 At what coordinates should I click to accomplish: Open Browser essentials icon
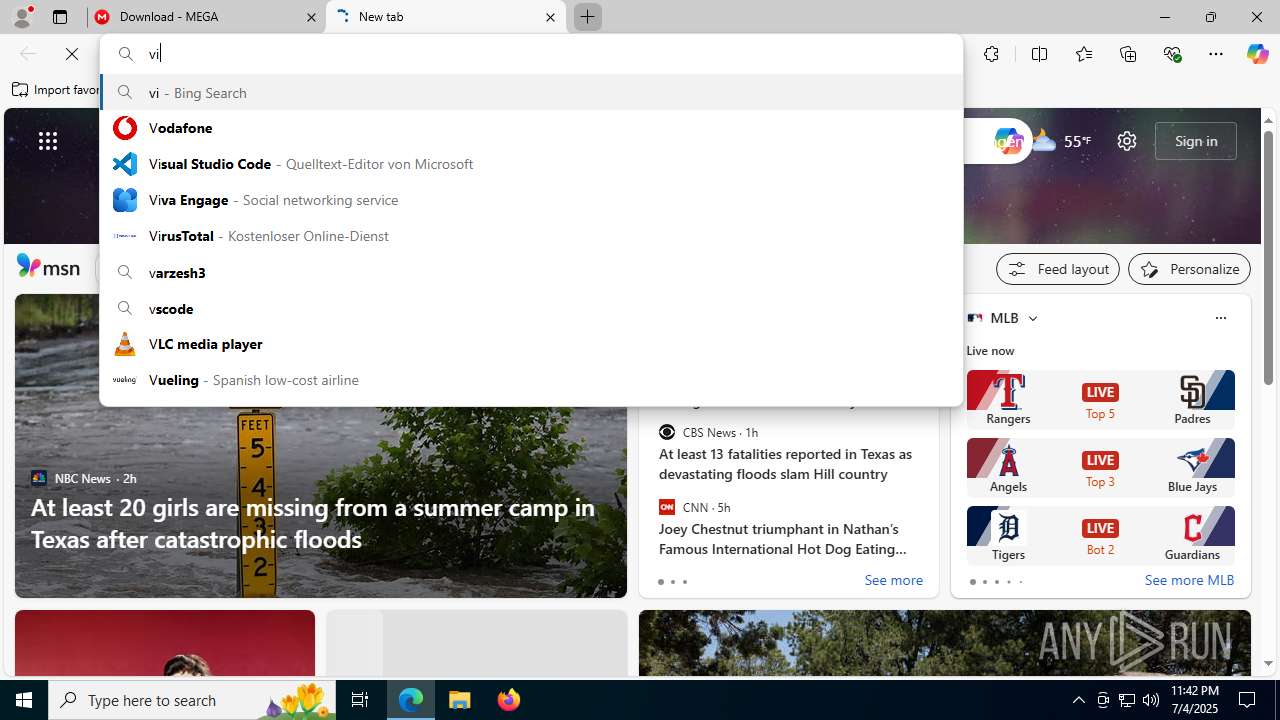tap(1172, 54)
